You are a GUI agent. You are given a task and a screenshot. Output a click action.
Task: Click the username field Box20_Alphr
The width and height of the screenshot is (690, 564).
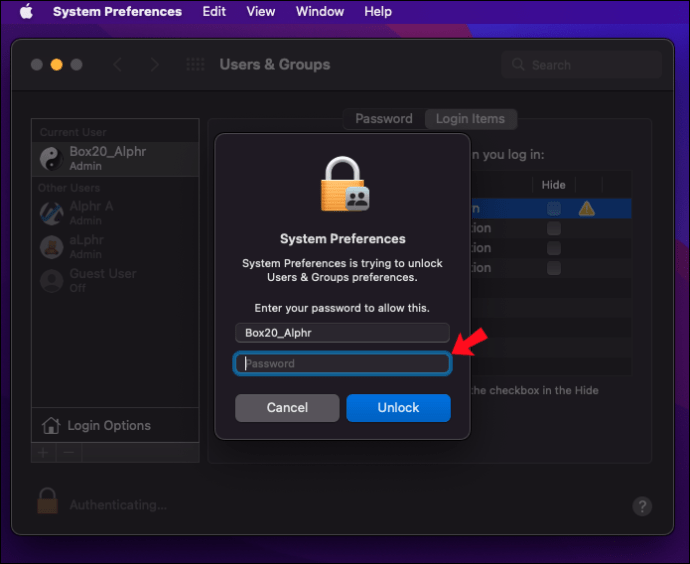(x=342, y=333)
